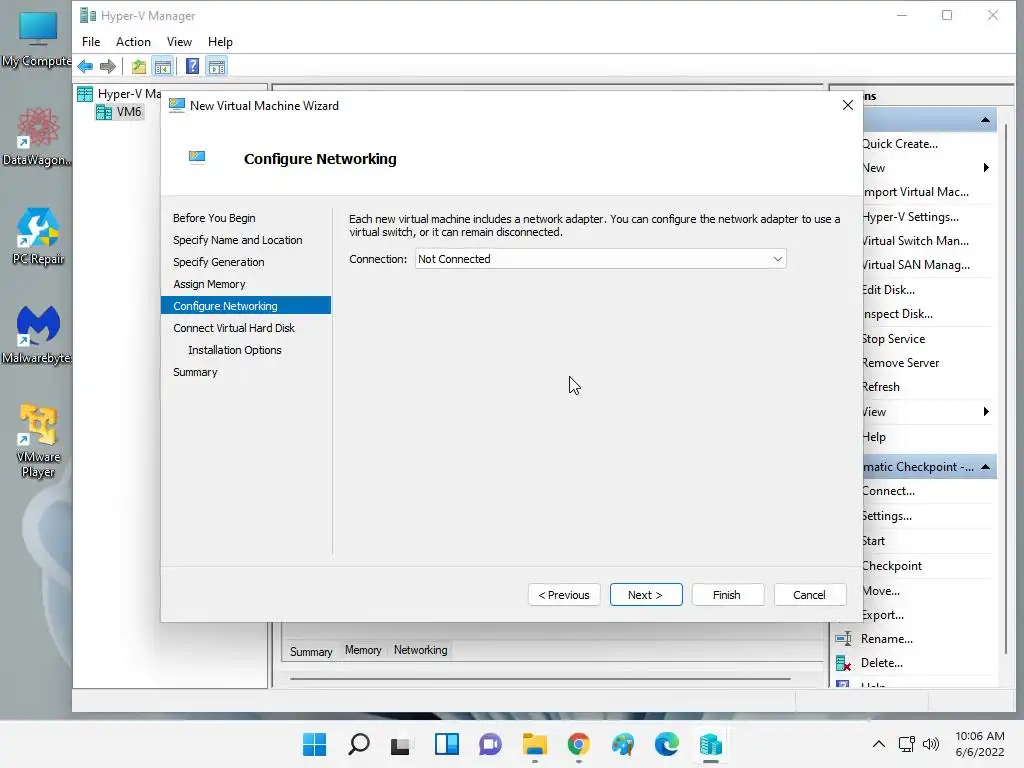The height and width of the screenshot is (768, 1024).
Task: Click the Delete action icon
Action: tap(843, 664)
